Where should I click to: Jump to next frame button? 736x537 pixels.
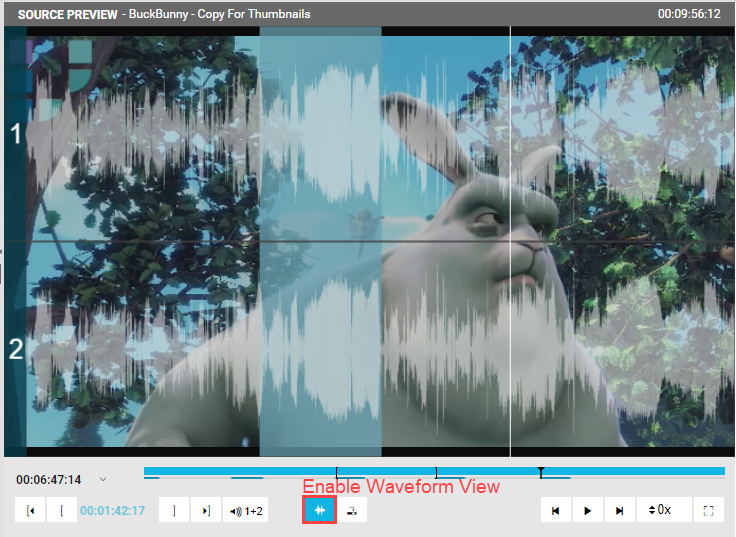(x=620, y=510)
